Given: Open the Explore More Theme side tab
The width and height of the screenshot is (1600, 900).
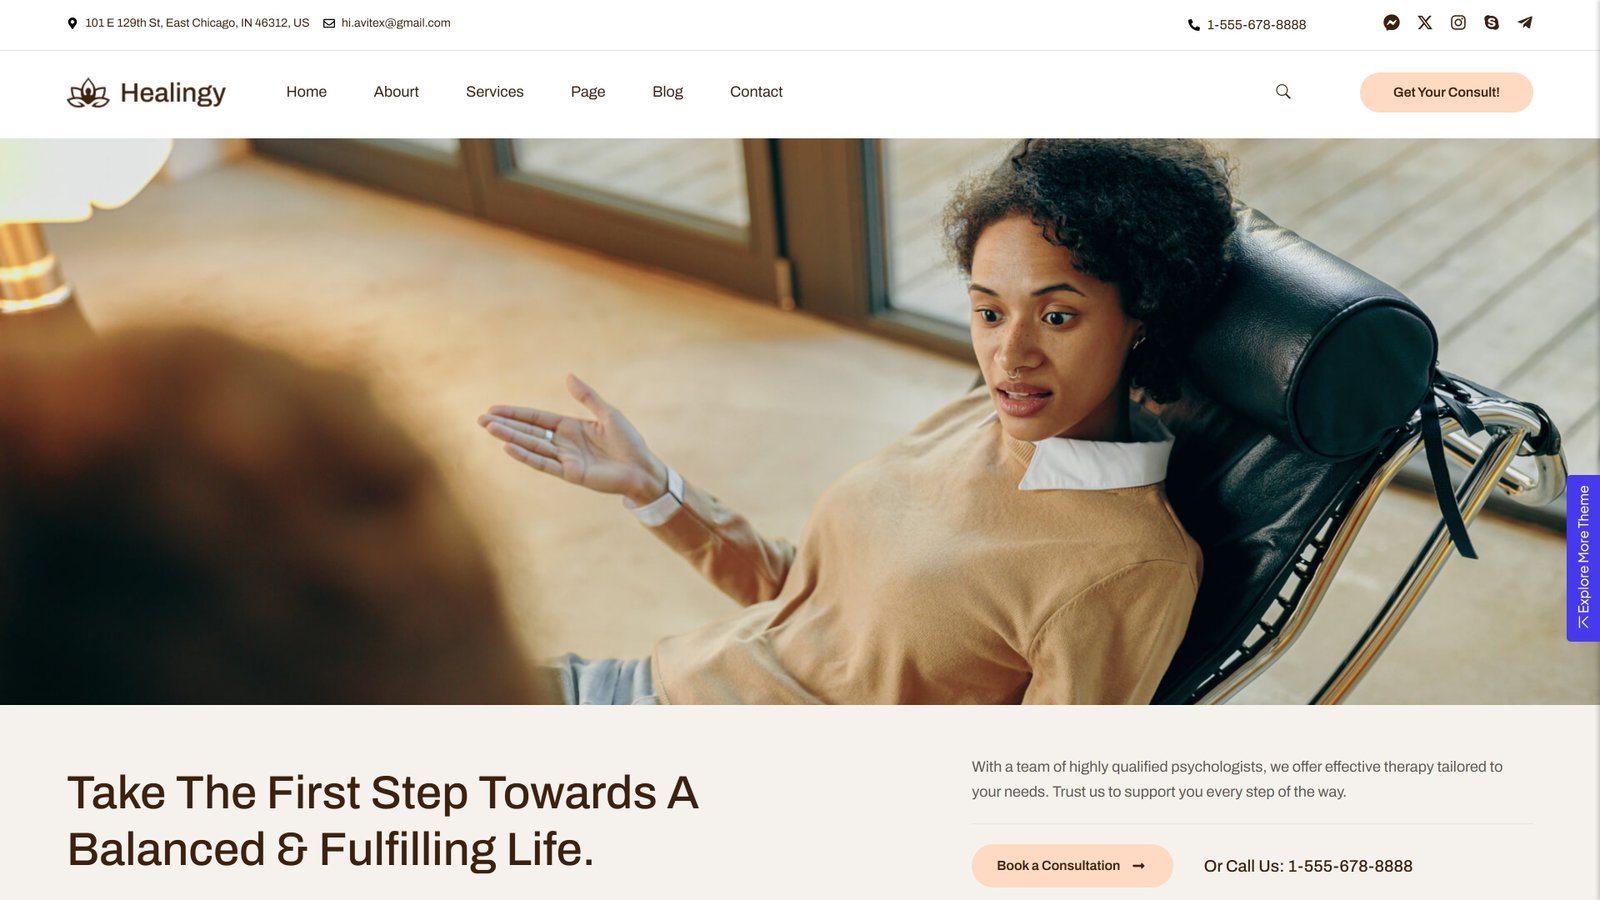Looking at the screenshot, I should pyautogui.click(x=1583, y=558).
